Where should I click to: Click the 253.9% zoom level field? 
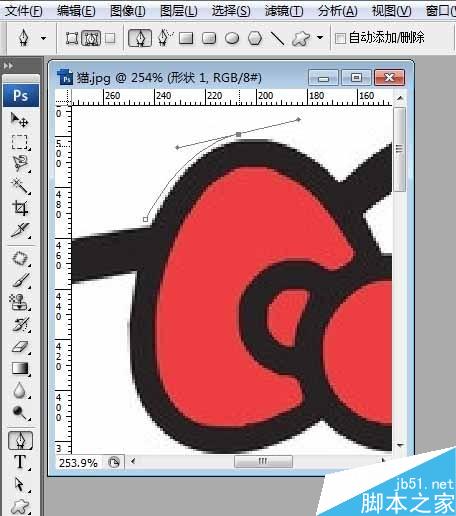point(78,463)
